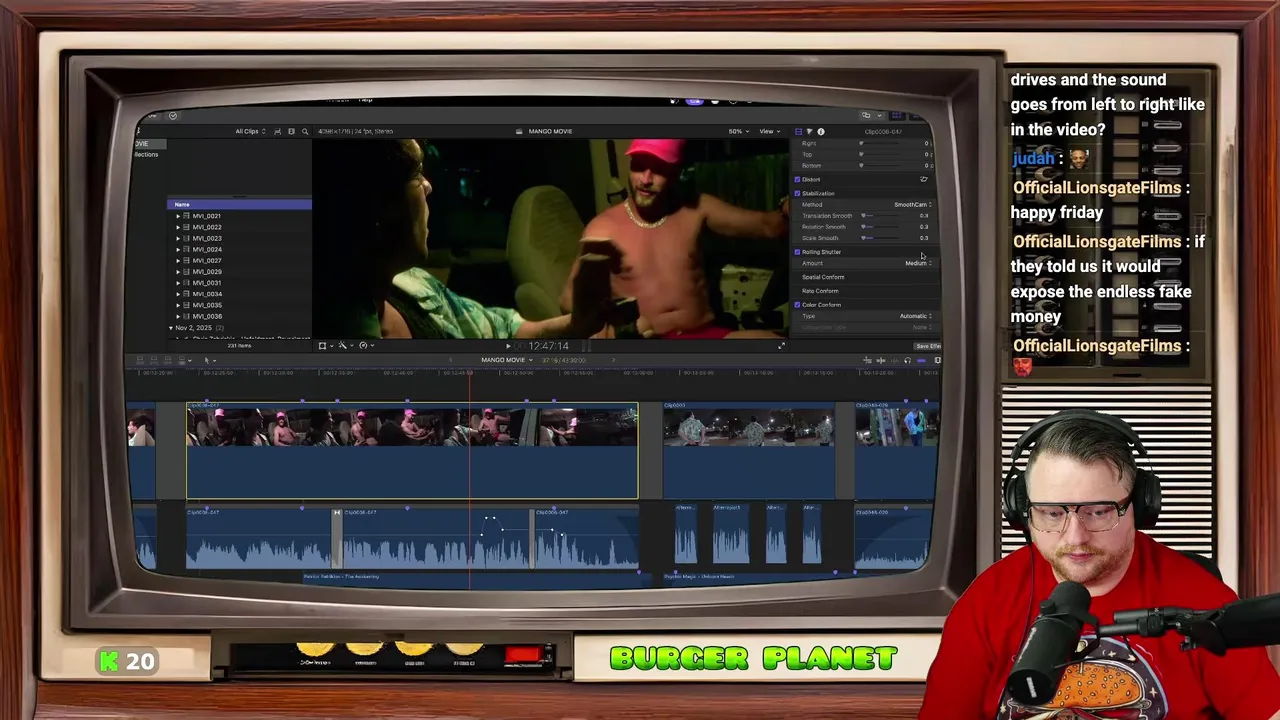Open the 50% viewer zoom dropdown
The image size is (1280, 720).
(737, 131)
